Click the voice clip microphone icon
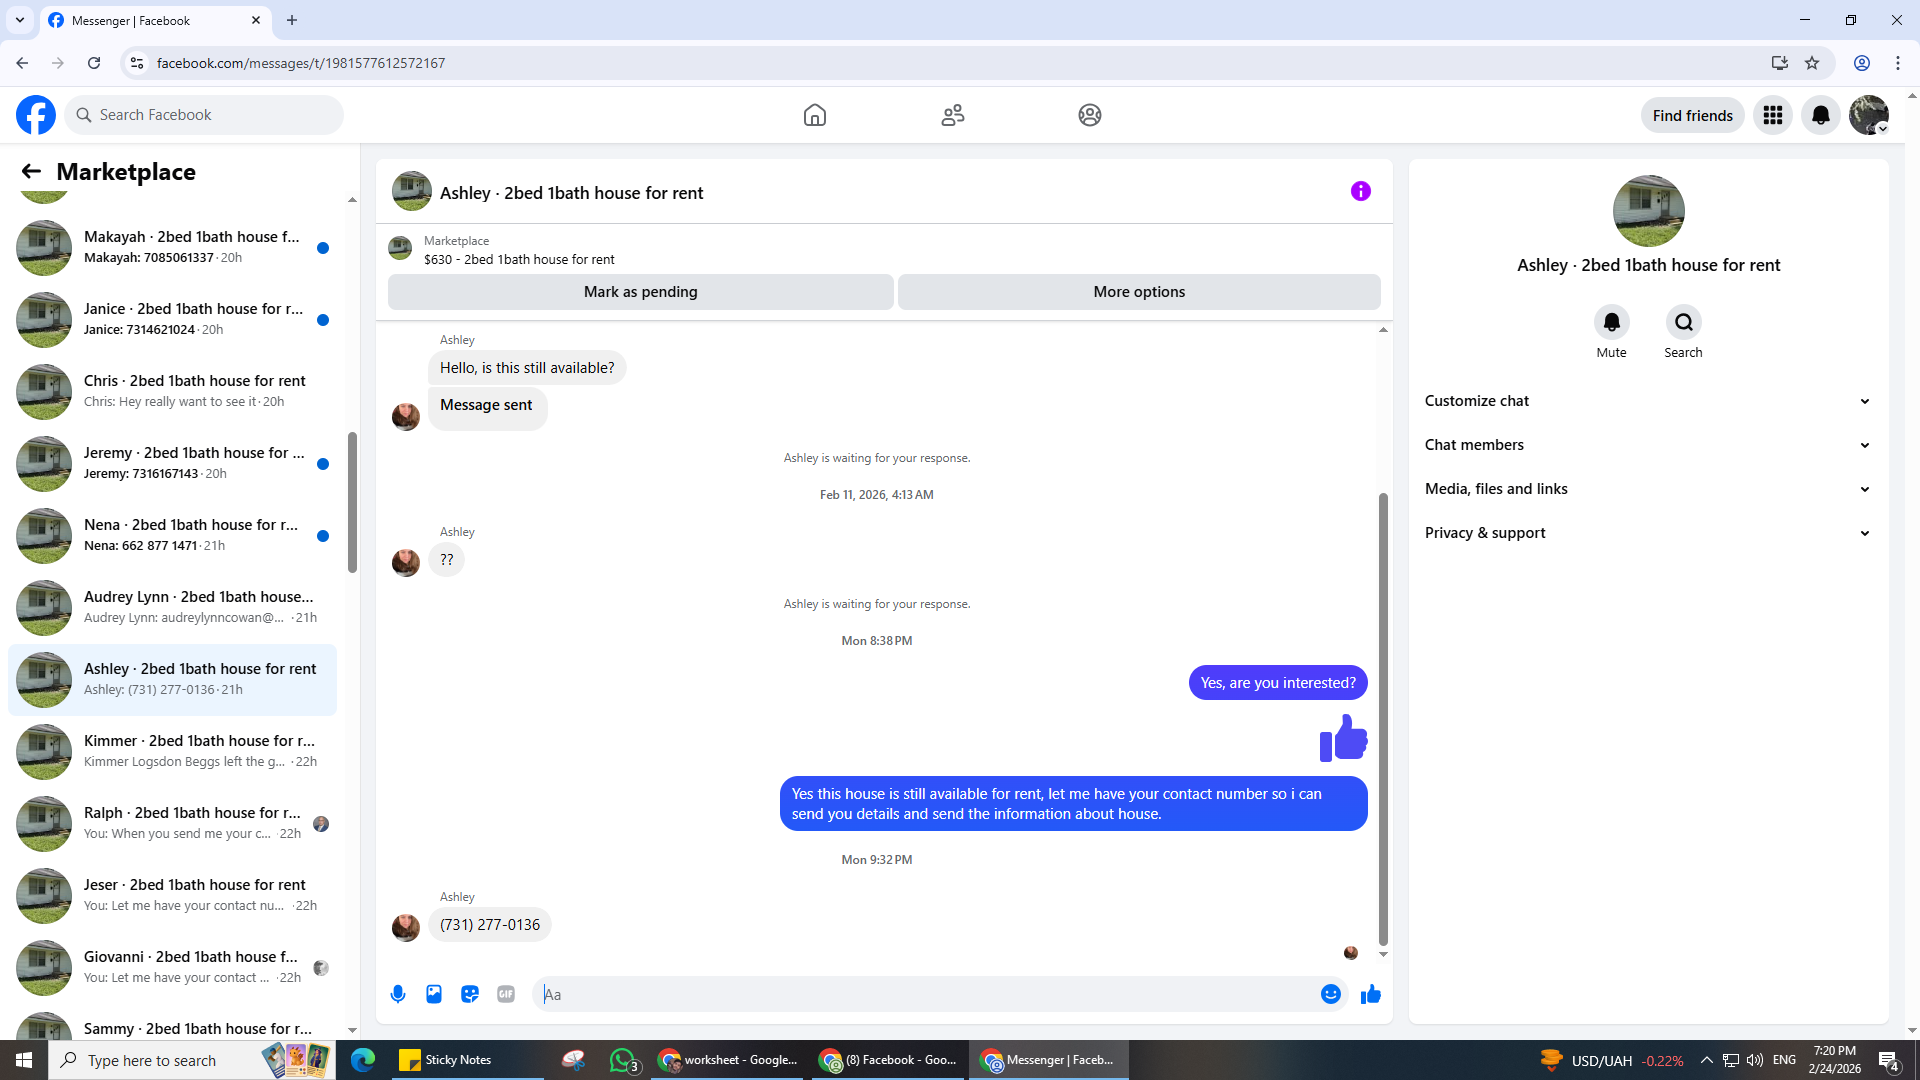Screen dimensions: 1920x1080 tap(398, 994)
